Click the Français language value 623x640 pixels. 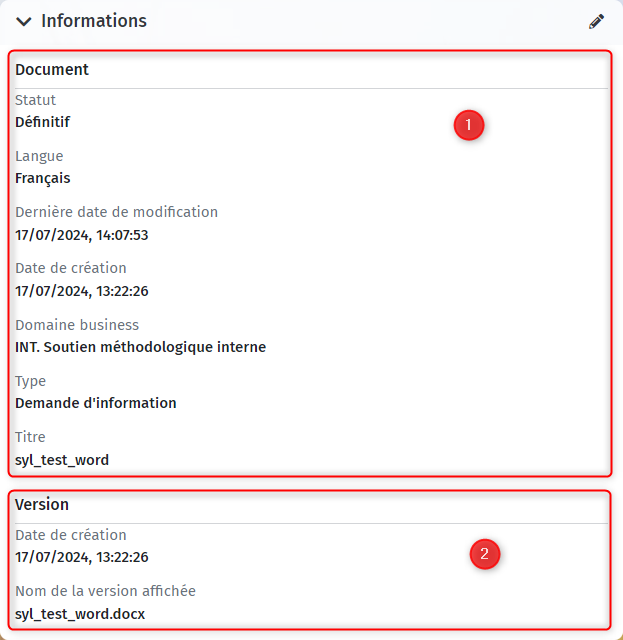tap(42, 178)
